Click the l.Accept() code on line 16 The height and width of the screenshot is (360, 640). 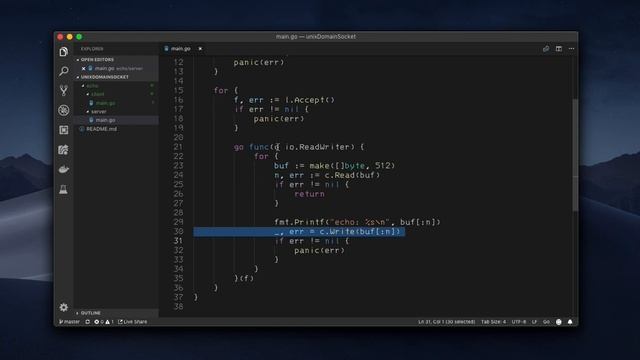pyautogui.click(x=309, y=100)
